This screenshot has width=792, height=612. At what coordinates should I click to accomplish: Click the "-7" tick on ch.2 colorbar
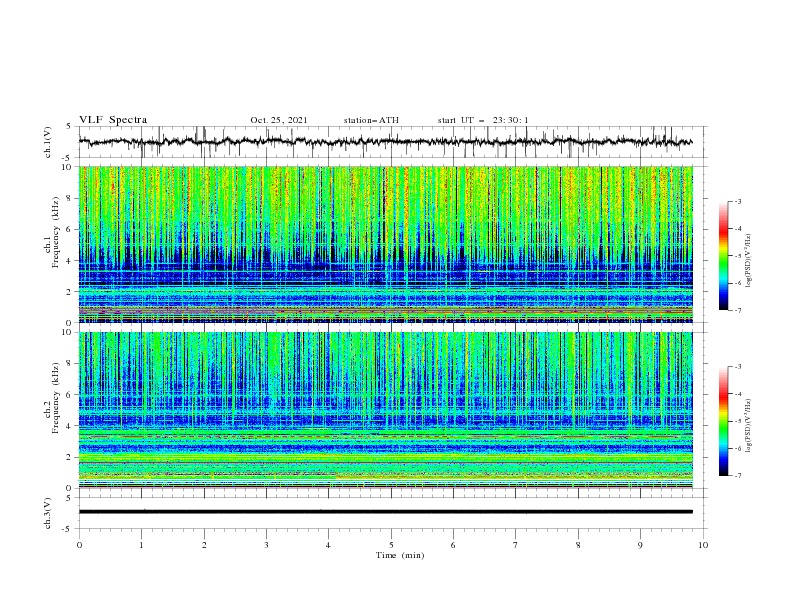coord(738,475)
